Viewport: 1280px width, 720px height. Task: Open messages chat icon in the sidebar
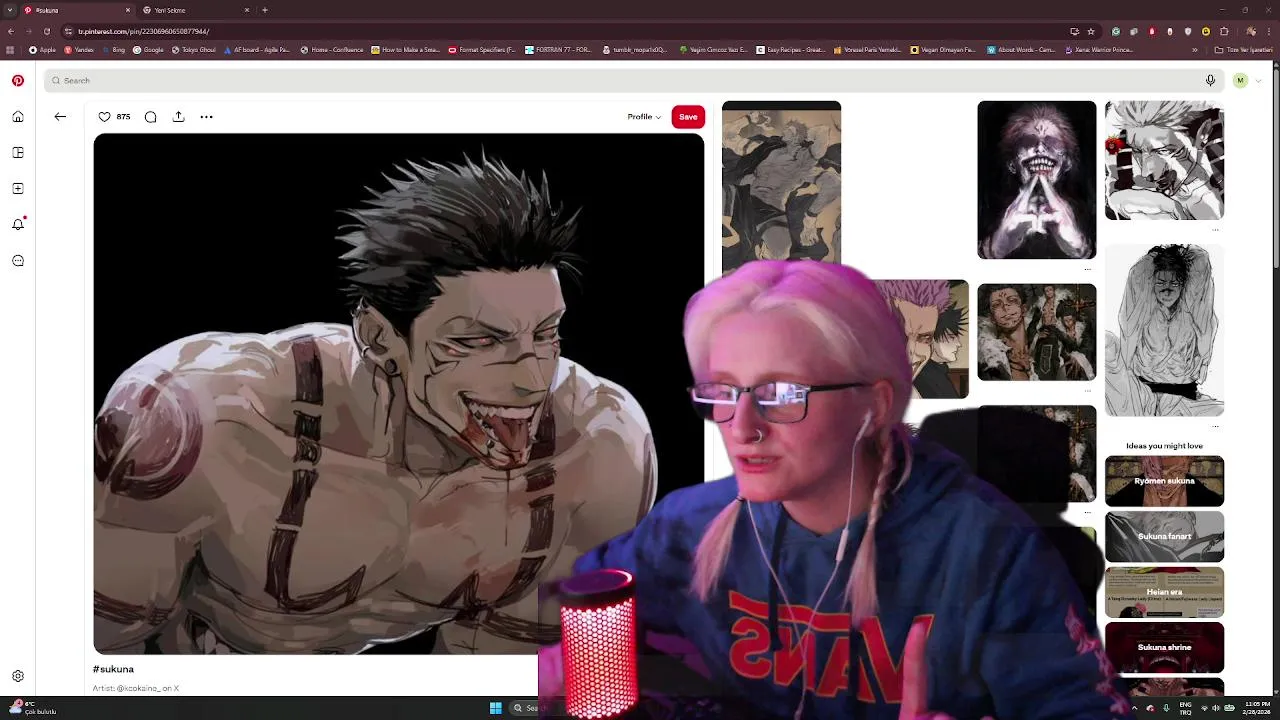pos(18,261)
